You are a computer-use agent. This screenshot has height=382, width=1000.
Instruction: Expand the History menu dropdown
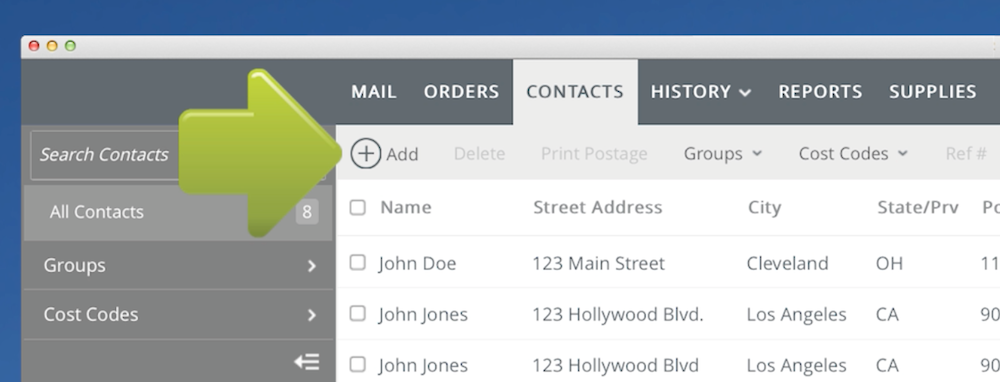(x=700, y=92)
